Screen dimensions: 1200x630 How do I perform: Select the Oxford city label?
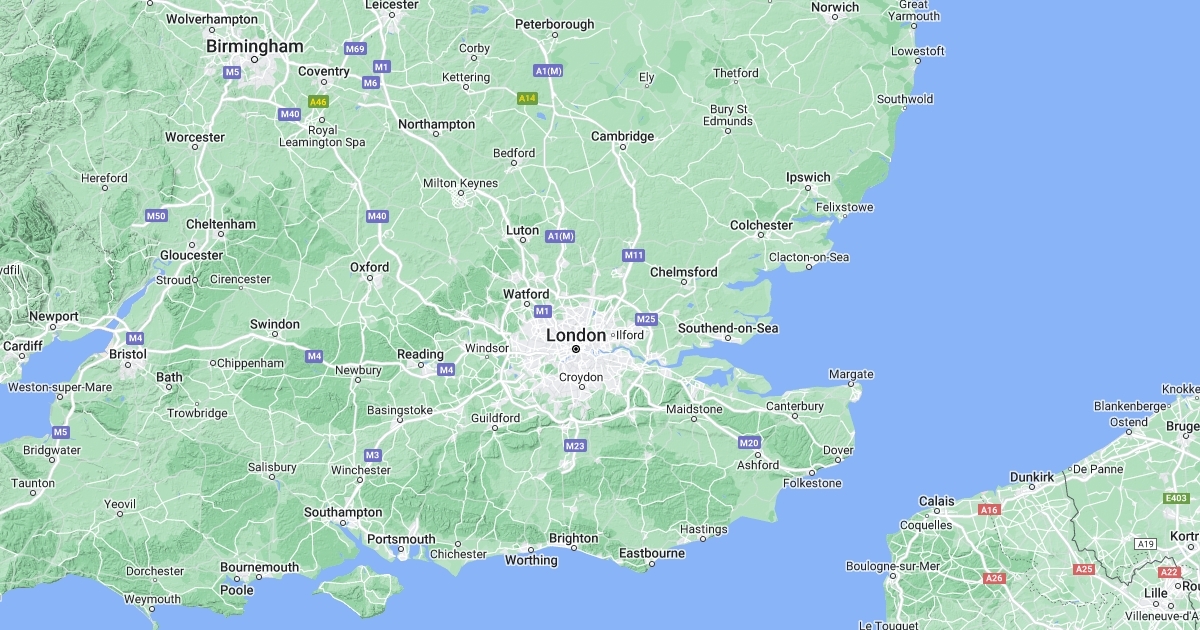click(x=369, y=267)
